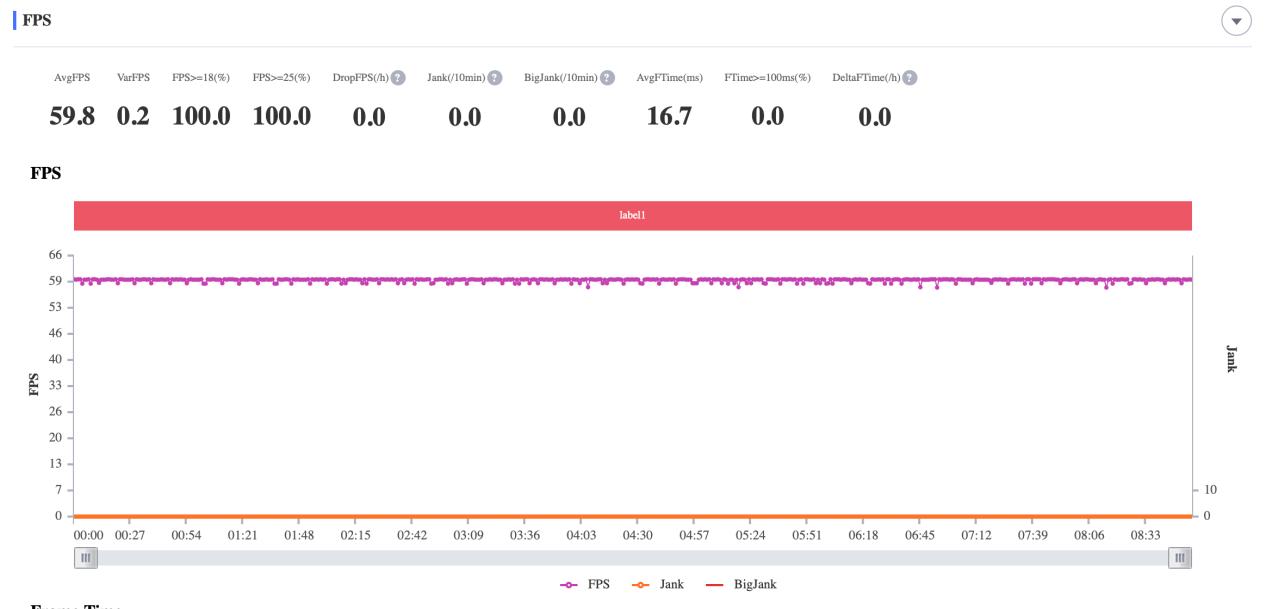Screen dimensions: 1266x609
Task: Click the AvgFPS value 59.8
Action: click(72, 116)
